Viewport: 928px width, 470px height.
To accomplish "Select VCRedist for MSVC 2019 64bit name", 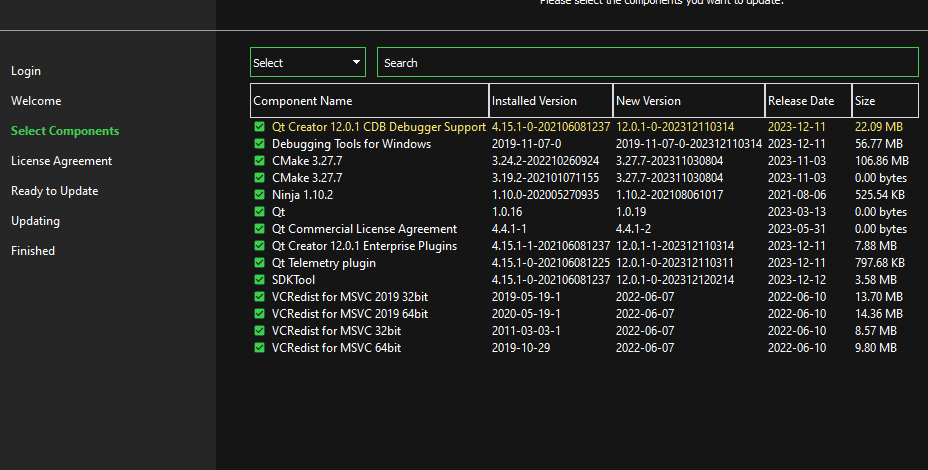I will [350, 314].
